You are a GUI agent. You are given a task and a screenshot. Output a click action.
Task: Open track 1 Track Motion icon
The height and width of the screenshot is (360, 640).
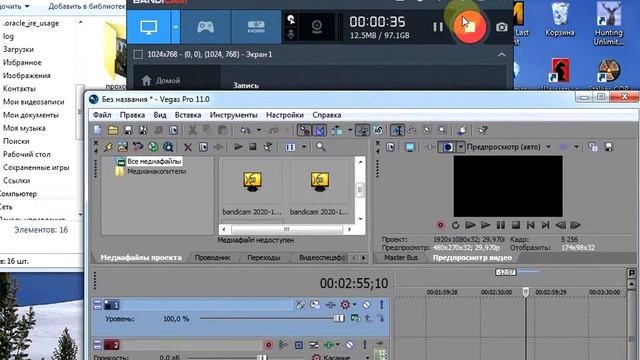315,304
